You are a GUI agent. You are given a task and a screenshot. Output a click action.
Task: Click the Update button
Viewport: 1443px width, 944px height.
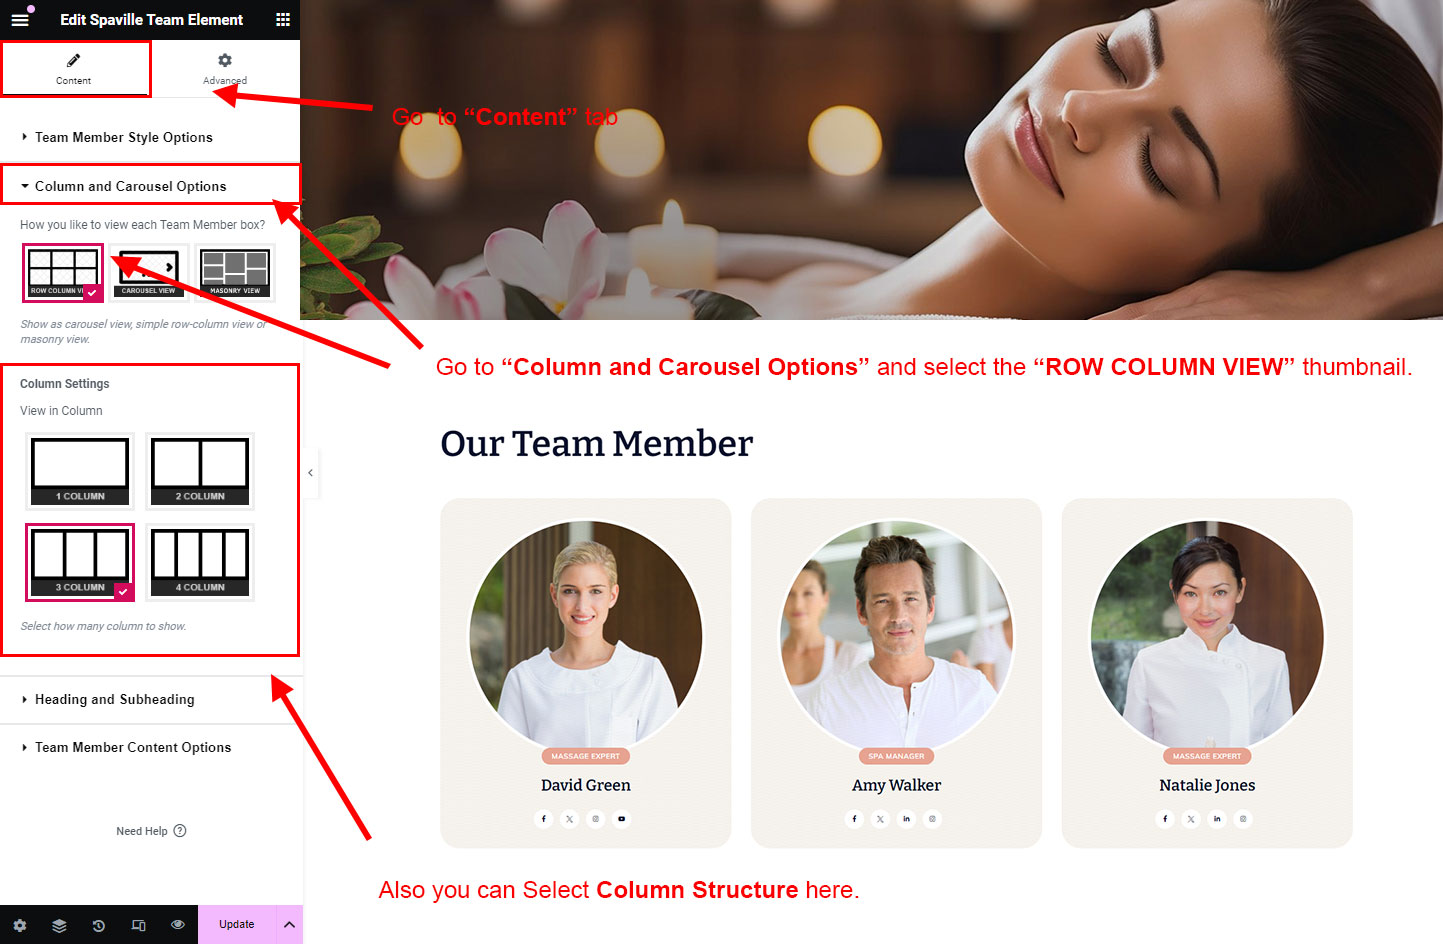click(237, 925)
